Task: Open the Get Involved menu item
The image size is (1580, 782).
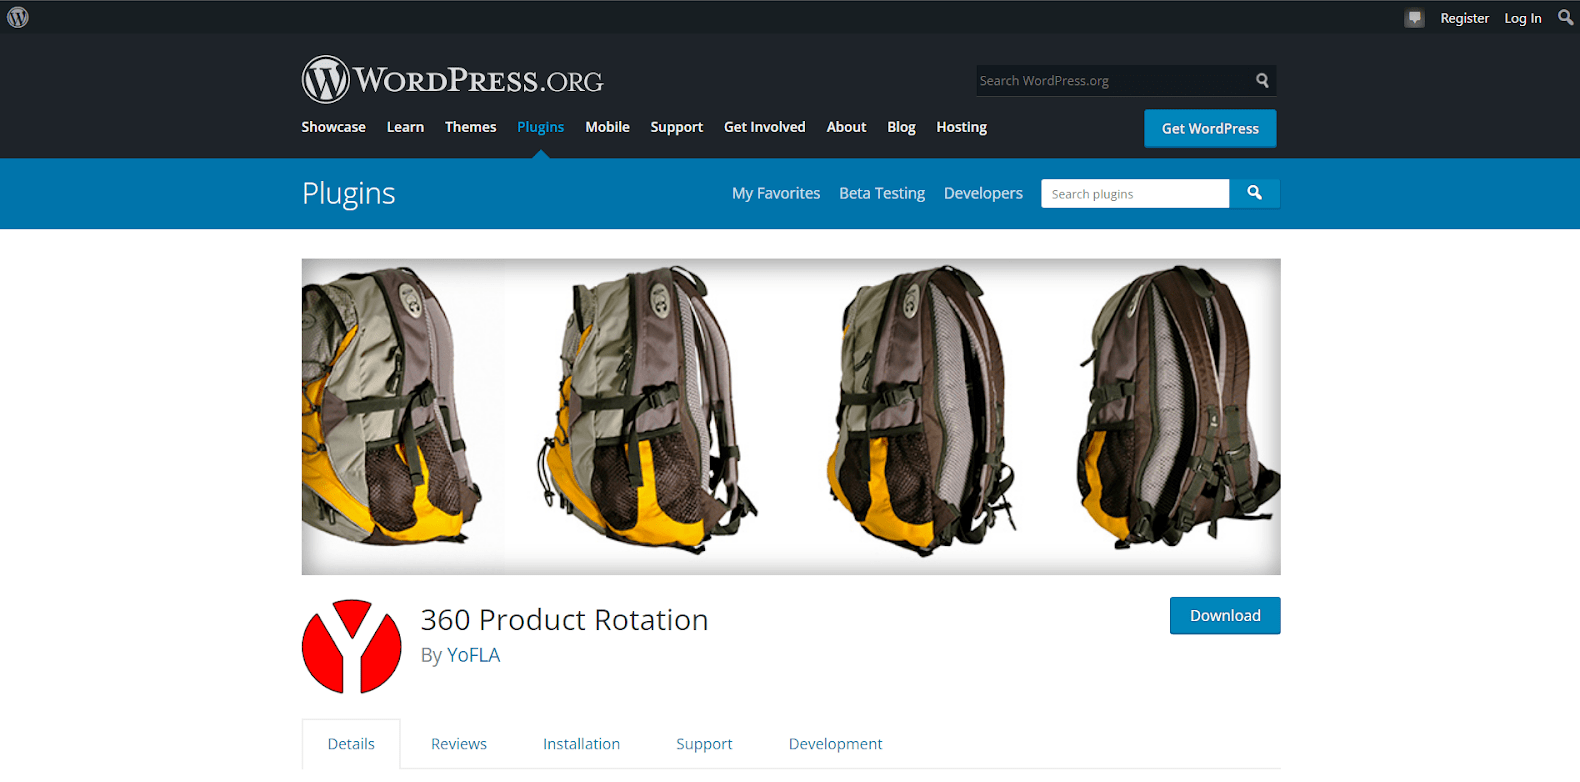Action: [x=764, y=127]
